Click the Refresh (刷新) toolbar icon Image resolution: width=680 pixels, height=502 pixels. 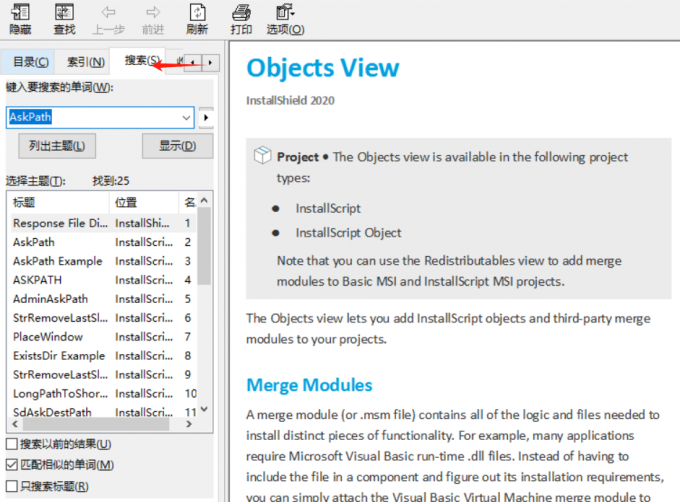(197, 13)
